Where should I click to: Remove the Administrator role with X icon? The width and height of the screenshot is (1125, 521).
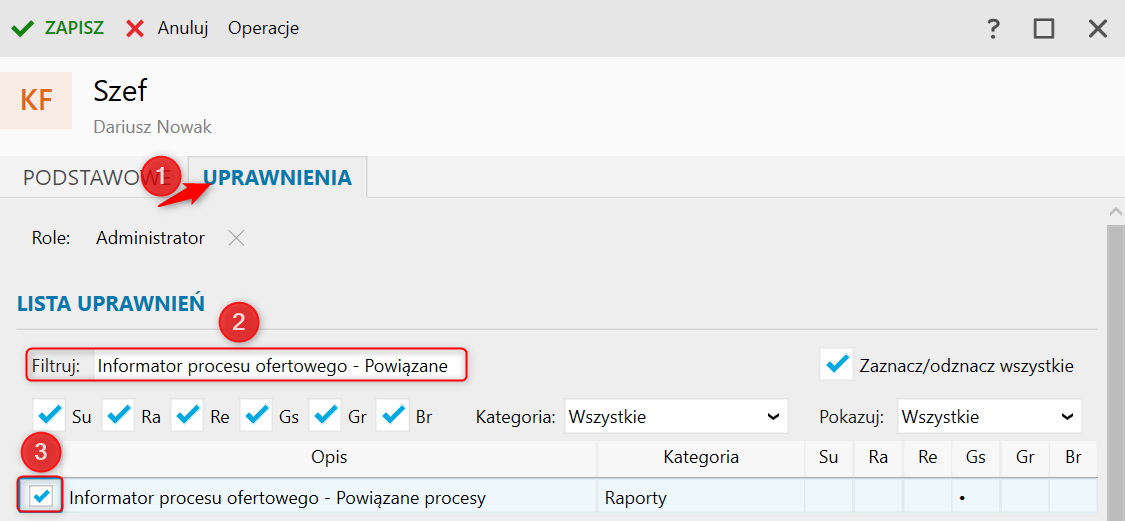pos(235,238)
